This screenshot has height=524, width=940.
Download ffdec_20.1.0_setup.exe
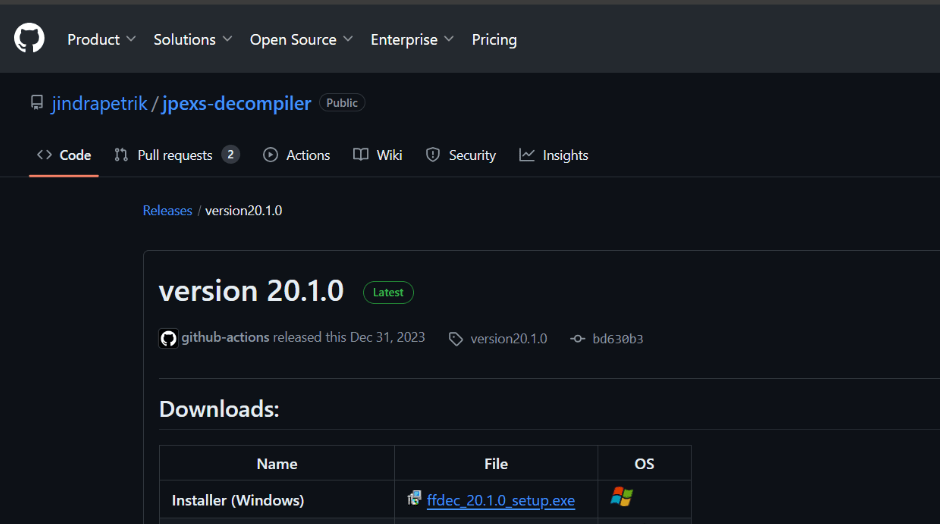point(500,500)
